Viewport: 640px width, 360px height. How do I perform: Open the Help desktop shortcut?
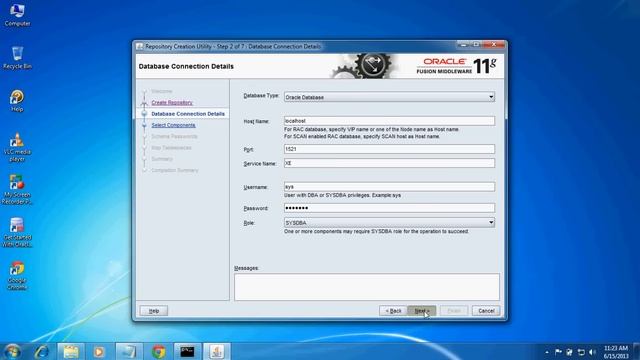click(x=17, y=100)
